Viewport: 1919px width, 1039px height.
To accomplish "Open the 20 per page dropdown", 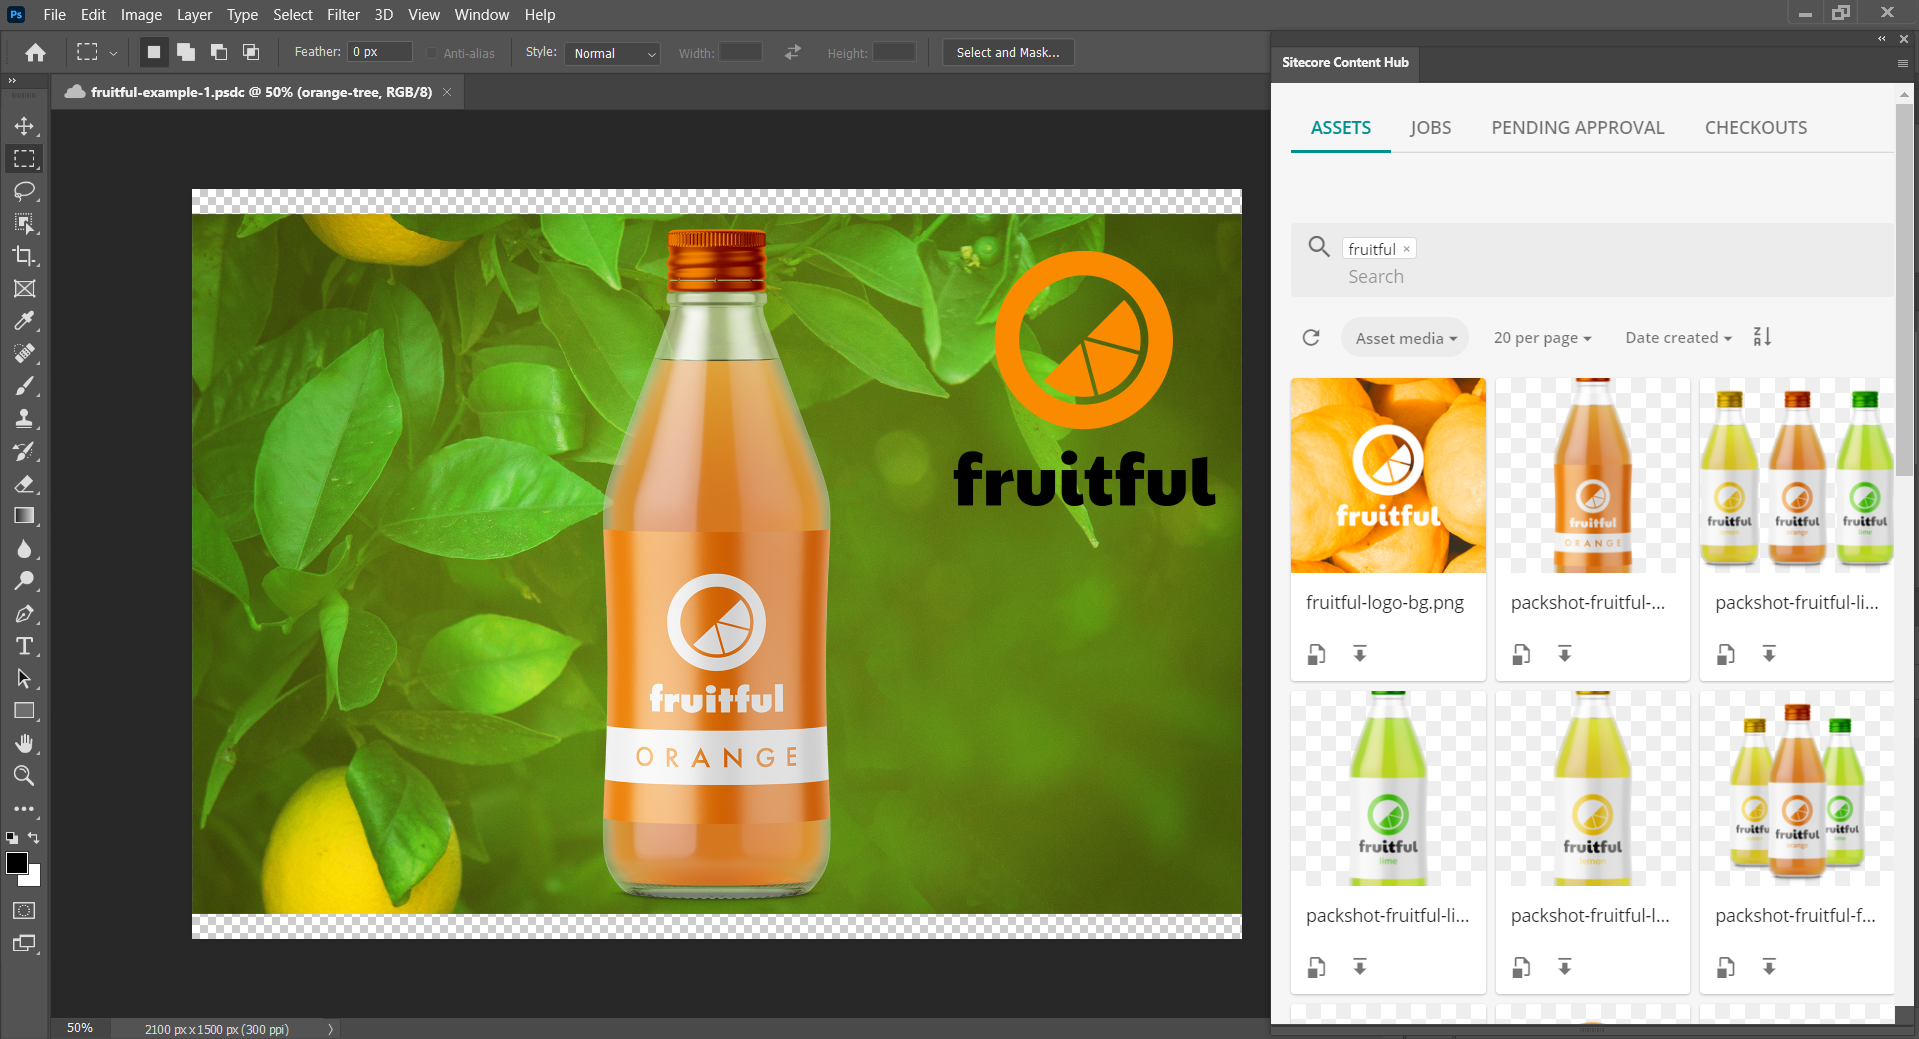I will tap(1542, 338).
